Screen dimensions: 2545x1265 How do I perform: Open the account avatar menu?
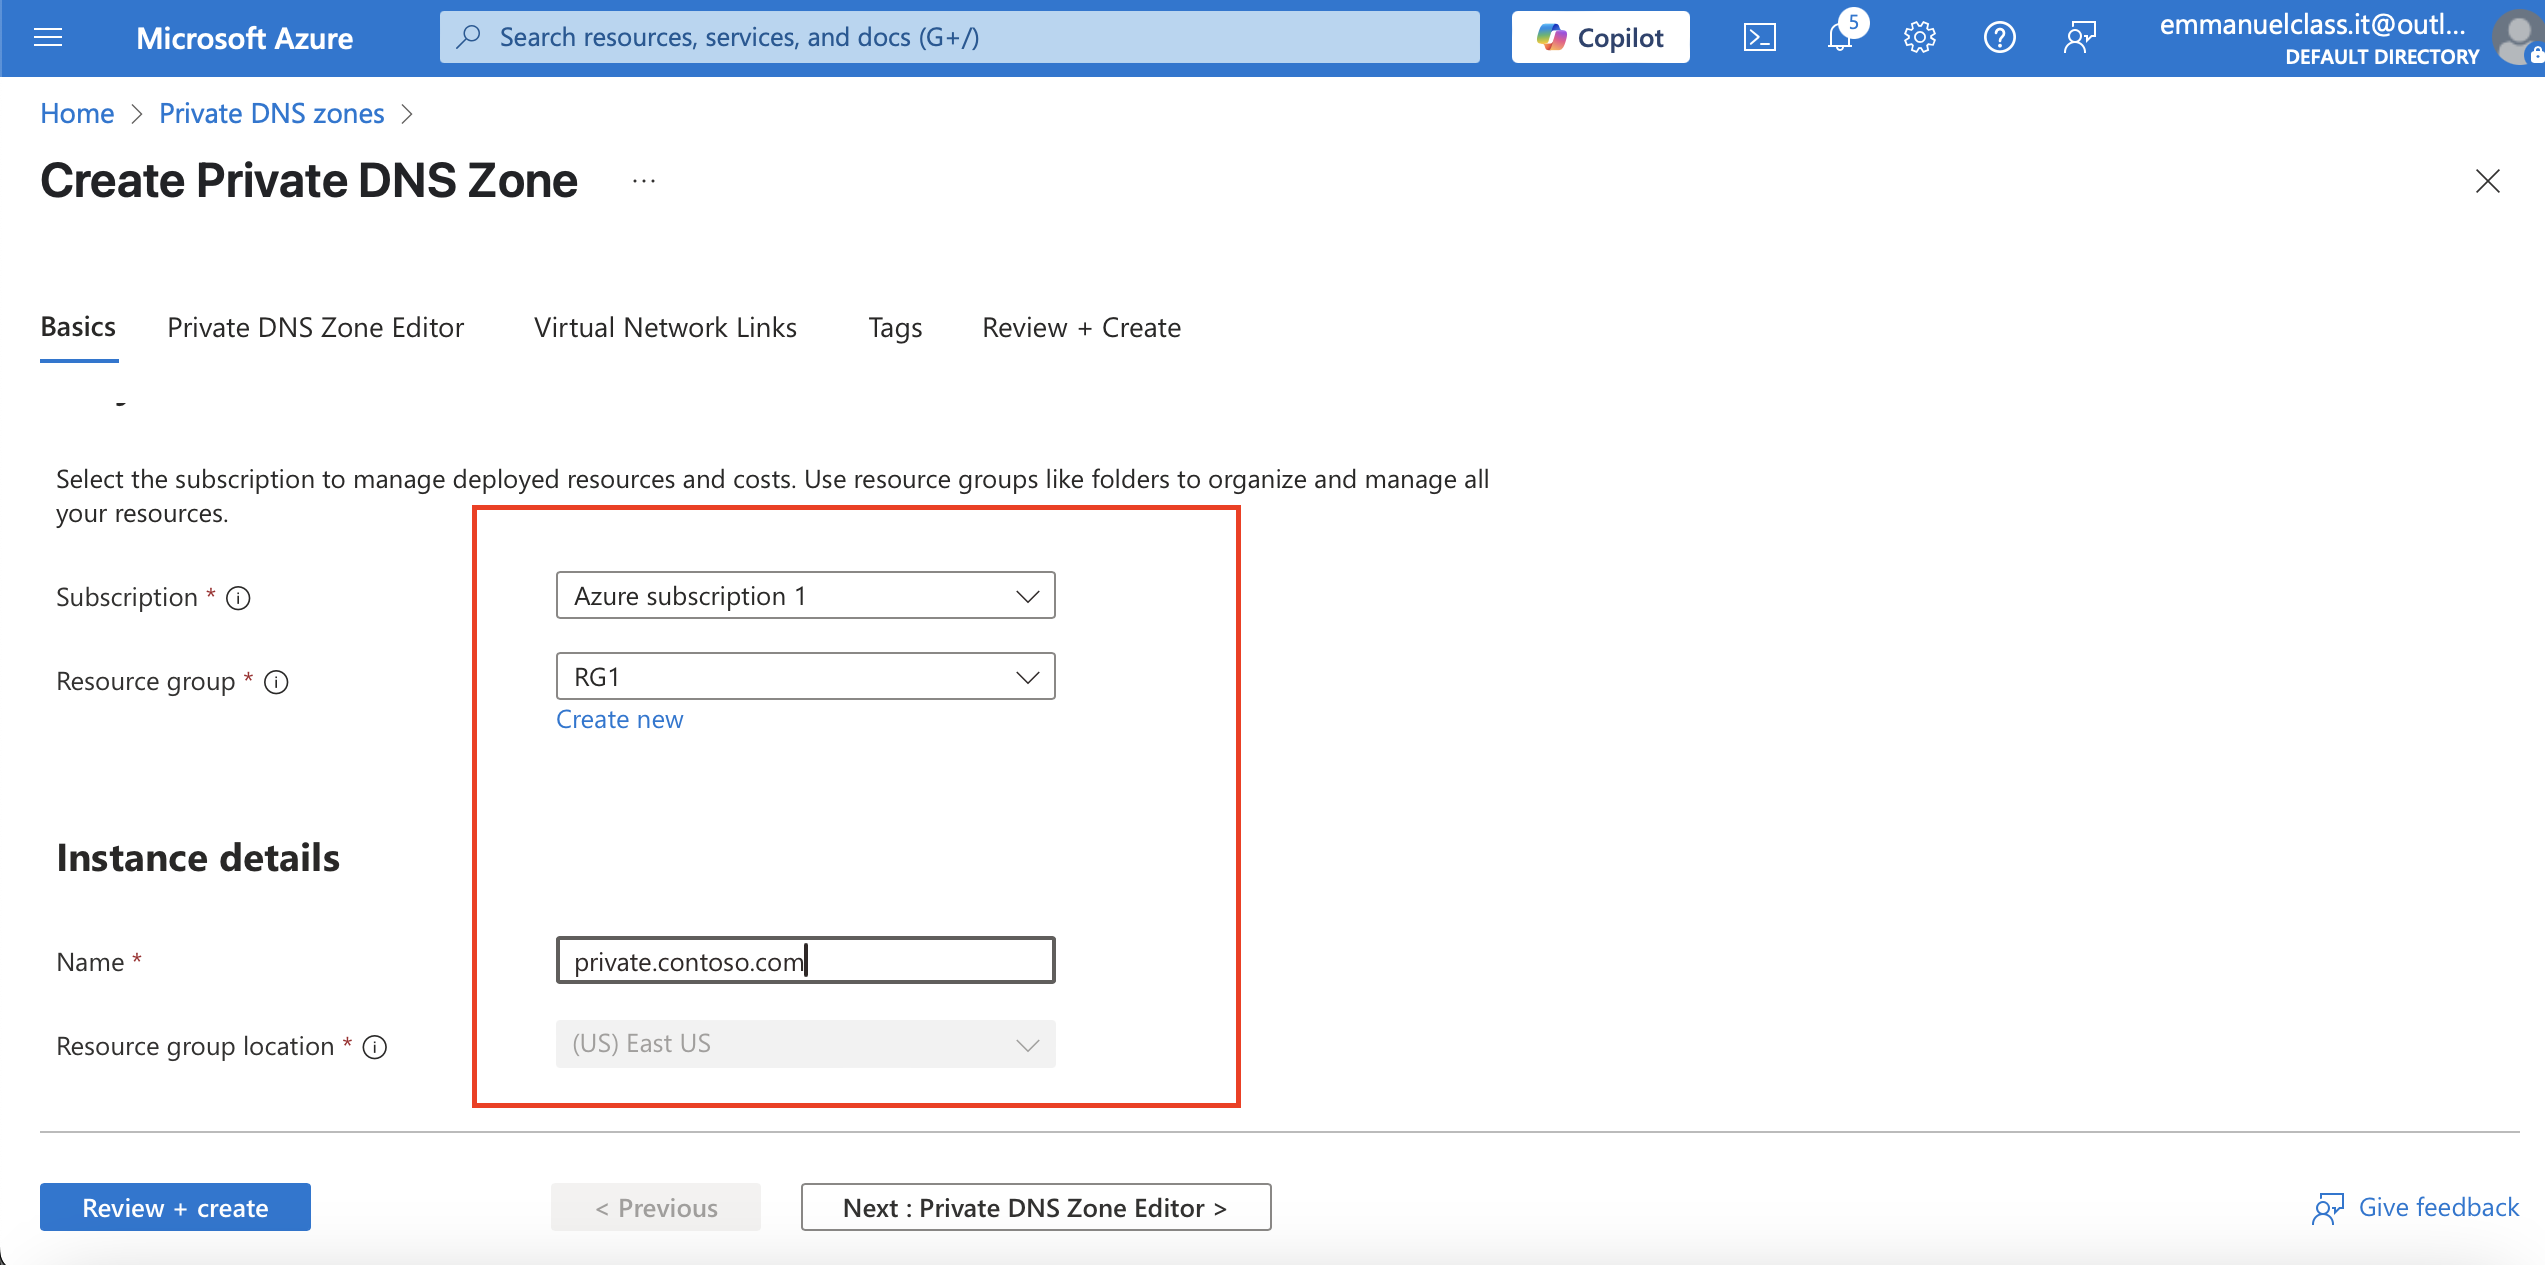pyautogui.click(x=2519, y=38)
